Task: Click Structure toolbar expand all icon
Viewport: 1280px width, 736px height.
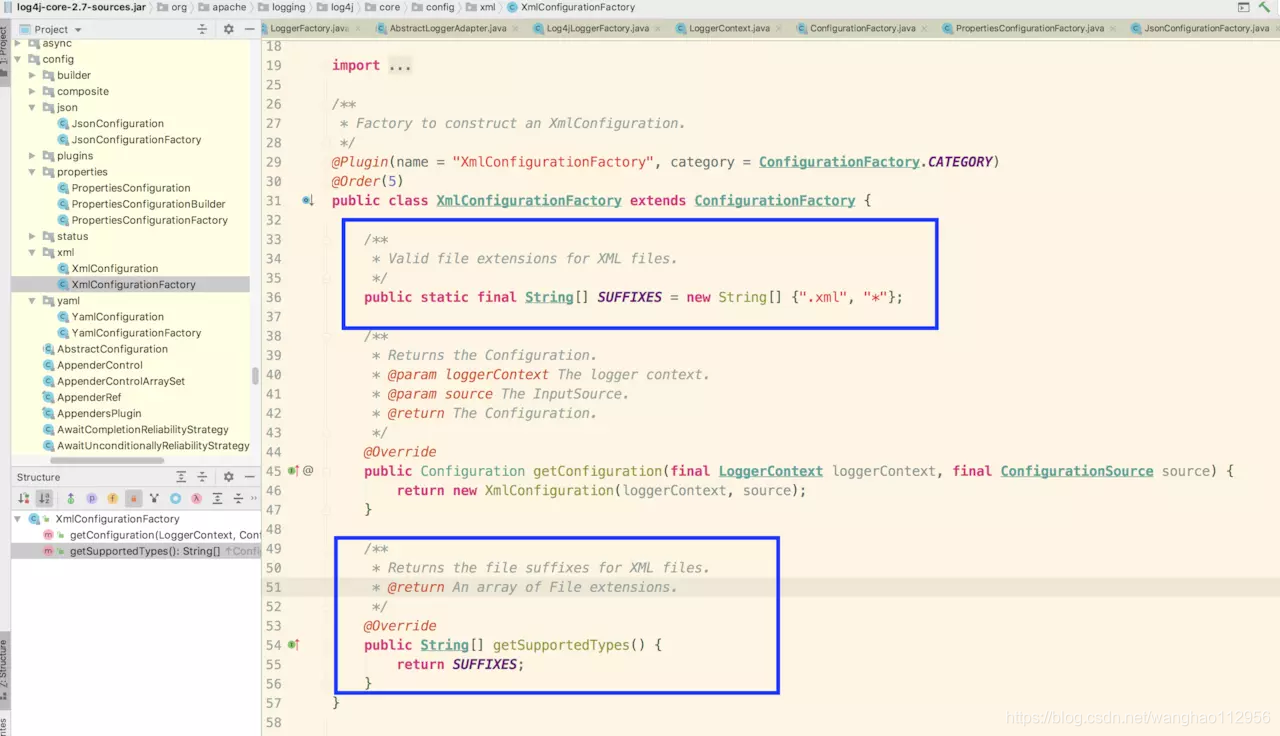Action: pos(217,498)
